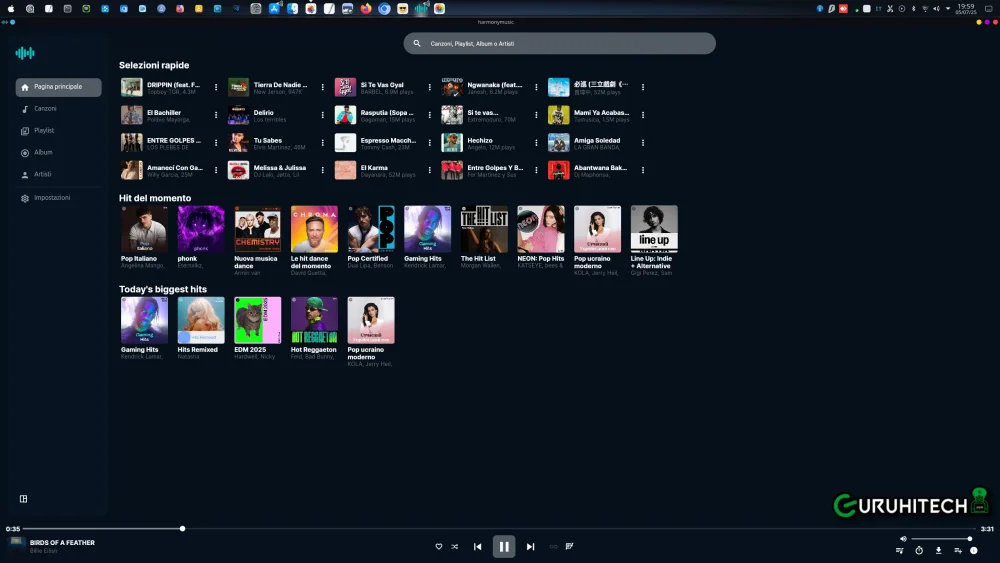
Task: Switch to the Artisti section
Action: pyautogui.click(x=42, y=174)
